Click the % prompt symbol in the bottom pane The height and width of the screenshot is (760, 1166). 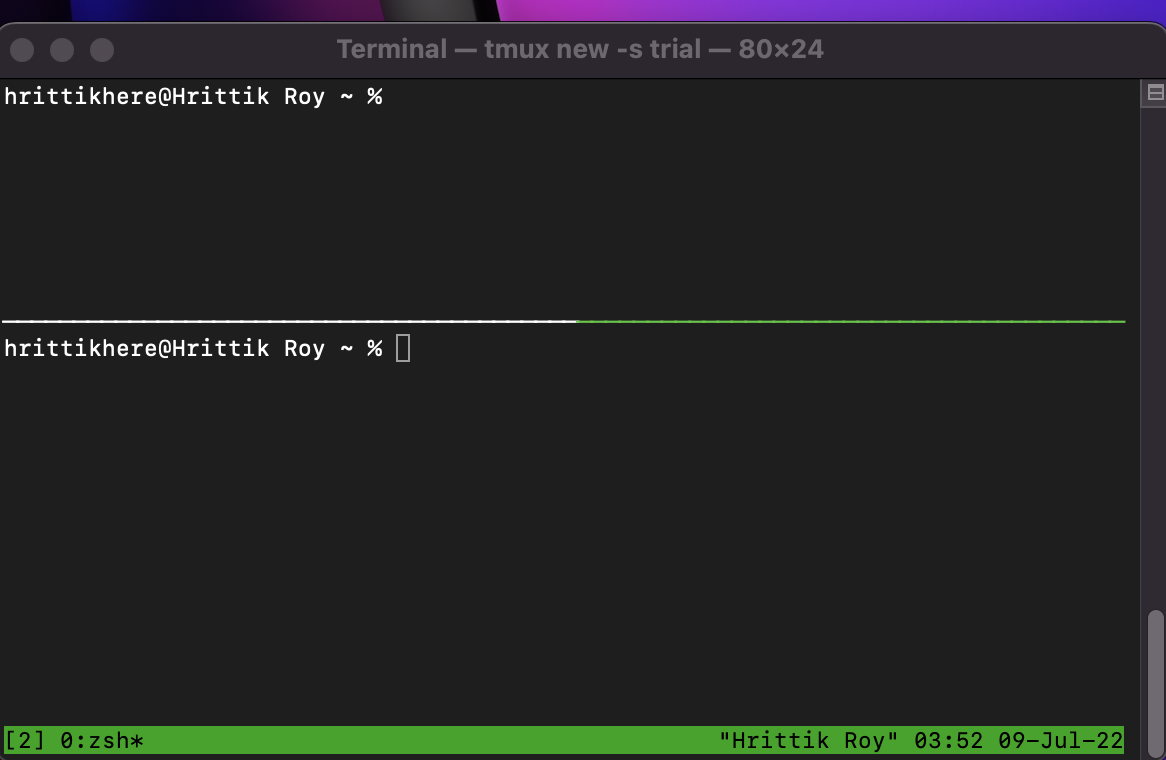377,348
